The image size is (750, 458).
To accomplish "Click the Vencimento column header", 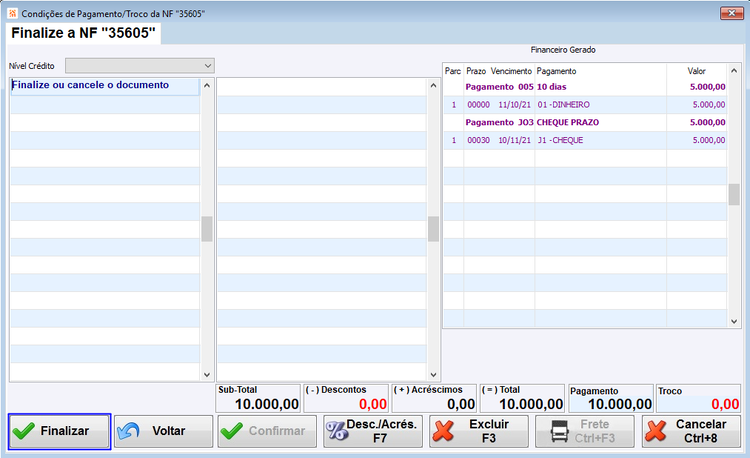I will click(x=511, y=71).
